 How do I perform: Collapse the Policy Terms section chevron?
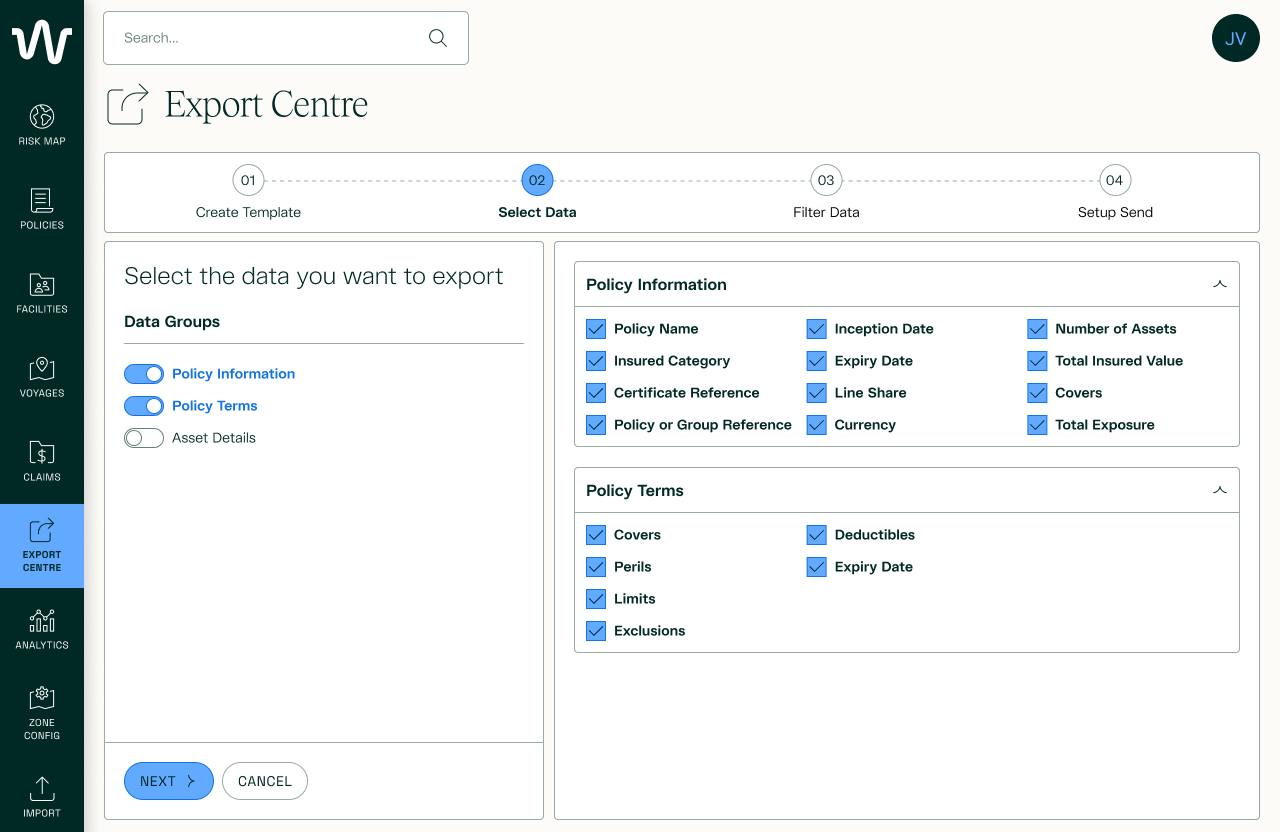tap(1219, 490)
